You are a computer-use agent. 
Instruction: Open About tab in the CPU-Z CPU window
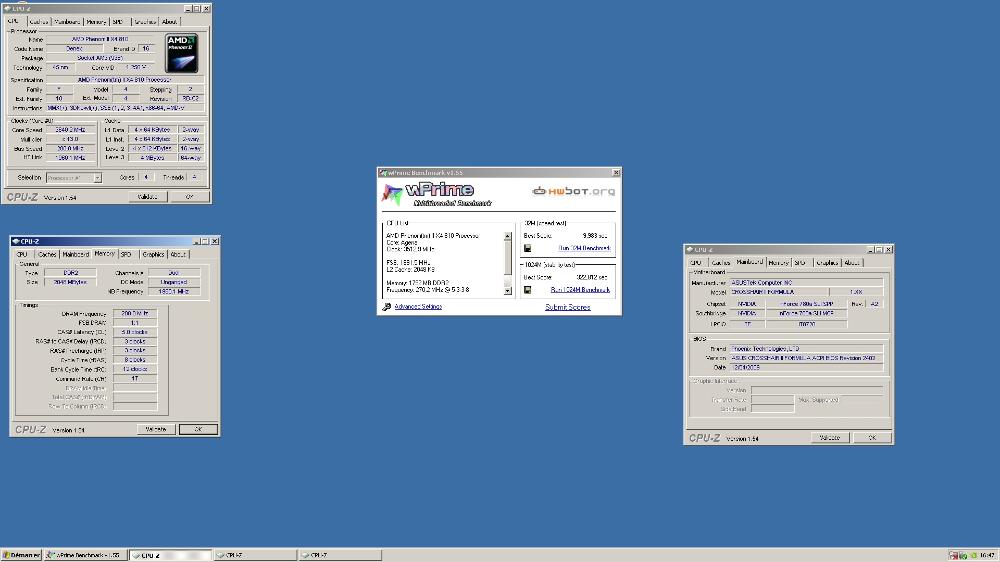pyautogui.click(x=170, y=22)
